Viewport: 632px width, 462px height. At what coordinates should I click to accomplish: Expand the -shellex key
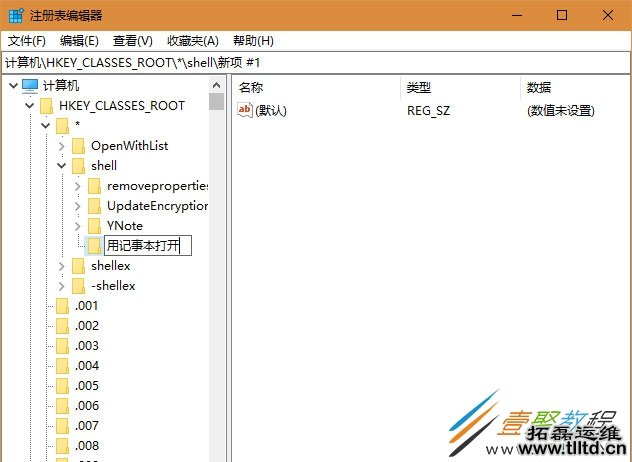tap(62, 286)
